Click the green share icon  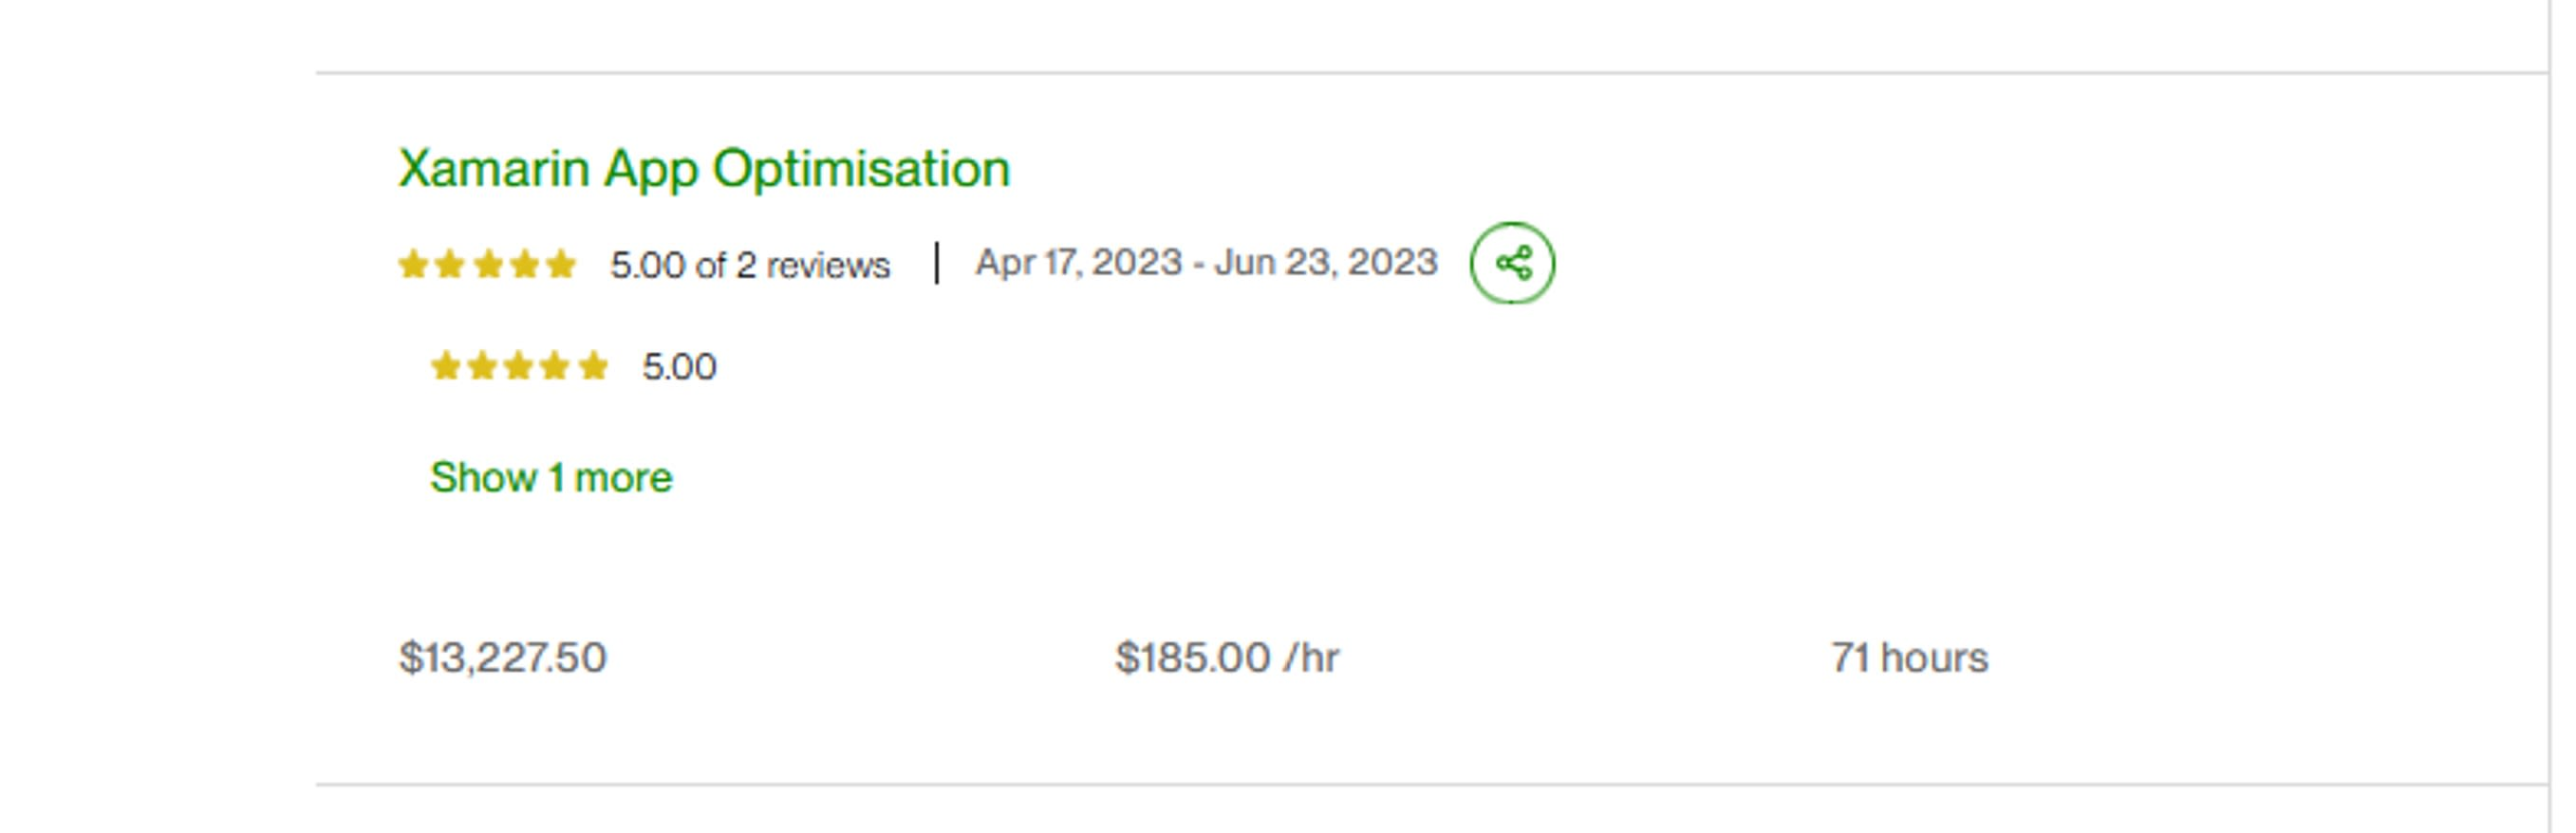pos(1512,263)
